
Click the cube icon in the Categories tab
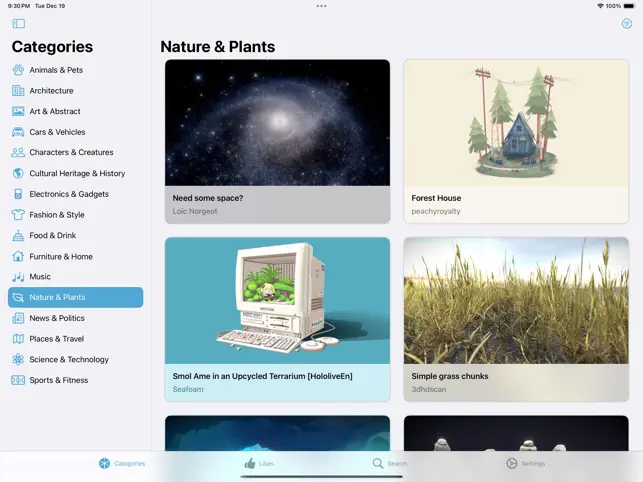tap(105, 464)
